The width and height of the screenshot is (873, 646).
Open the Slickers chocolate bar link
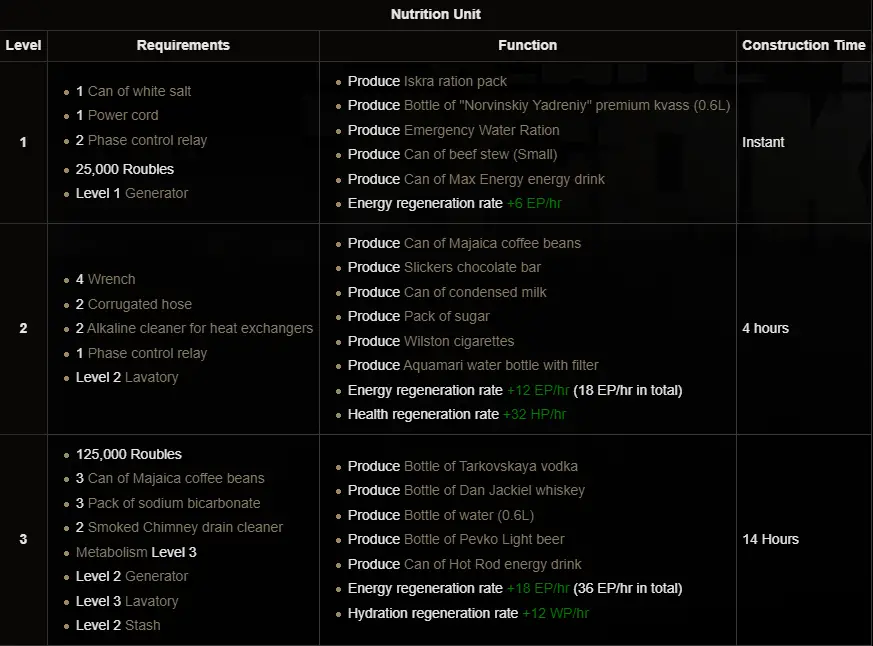click(x=472, y=267)
